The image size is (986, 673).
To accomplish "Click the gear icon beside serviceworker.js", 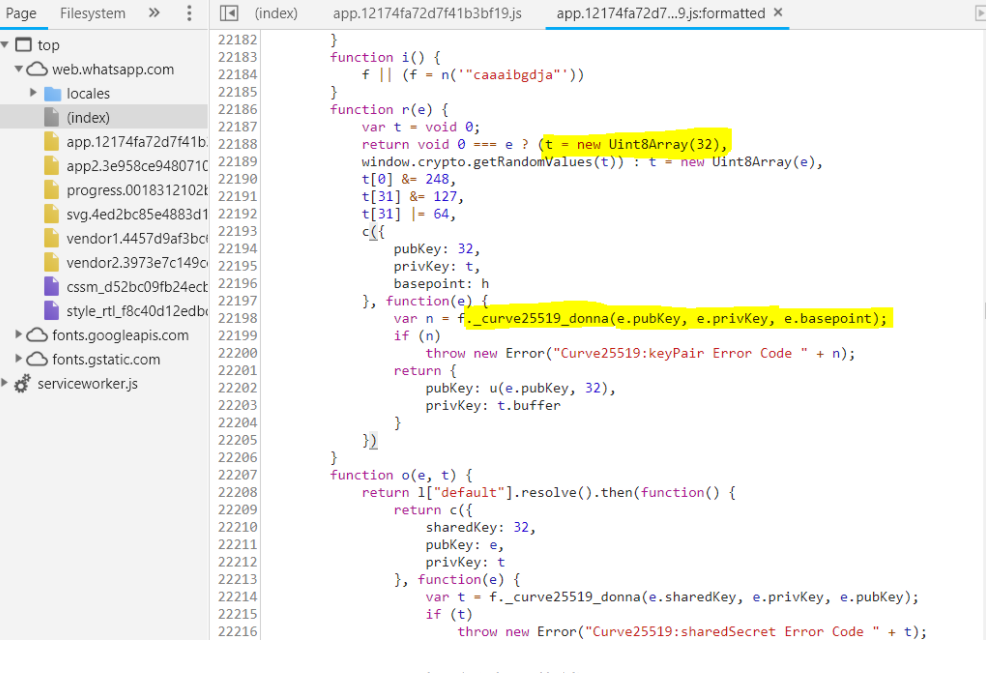I will coord(23,383).
